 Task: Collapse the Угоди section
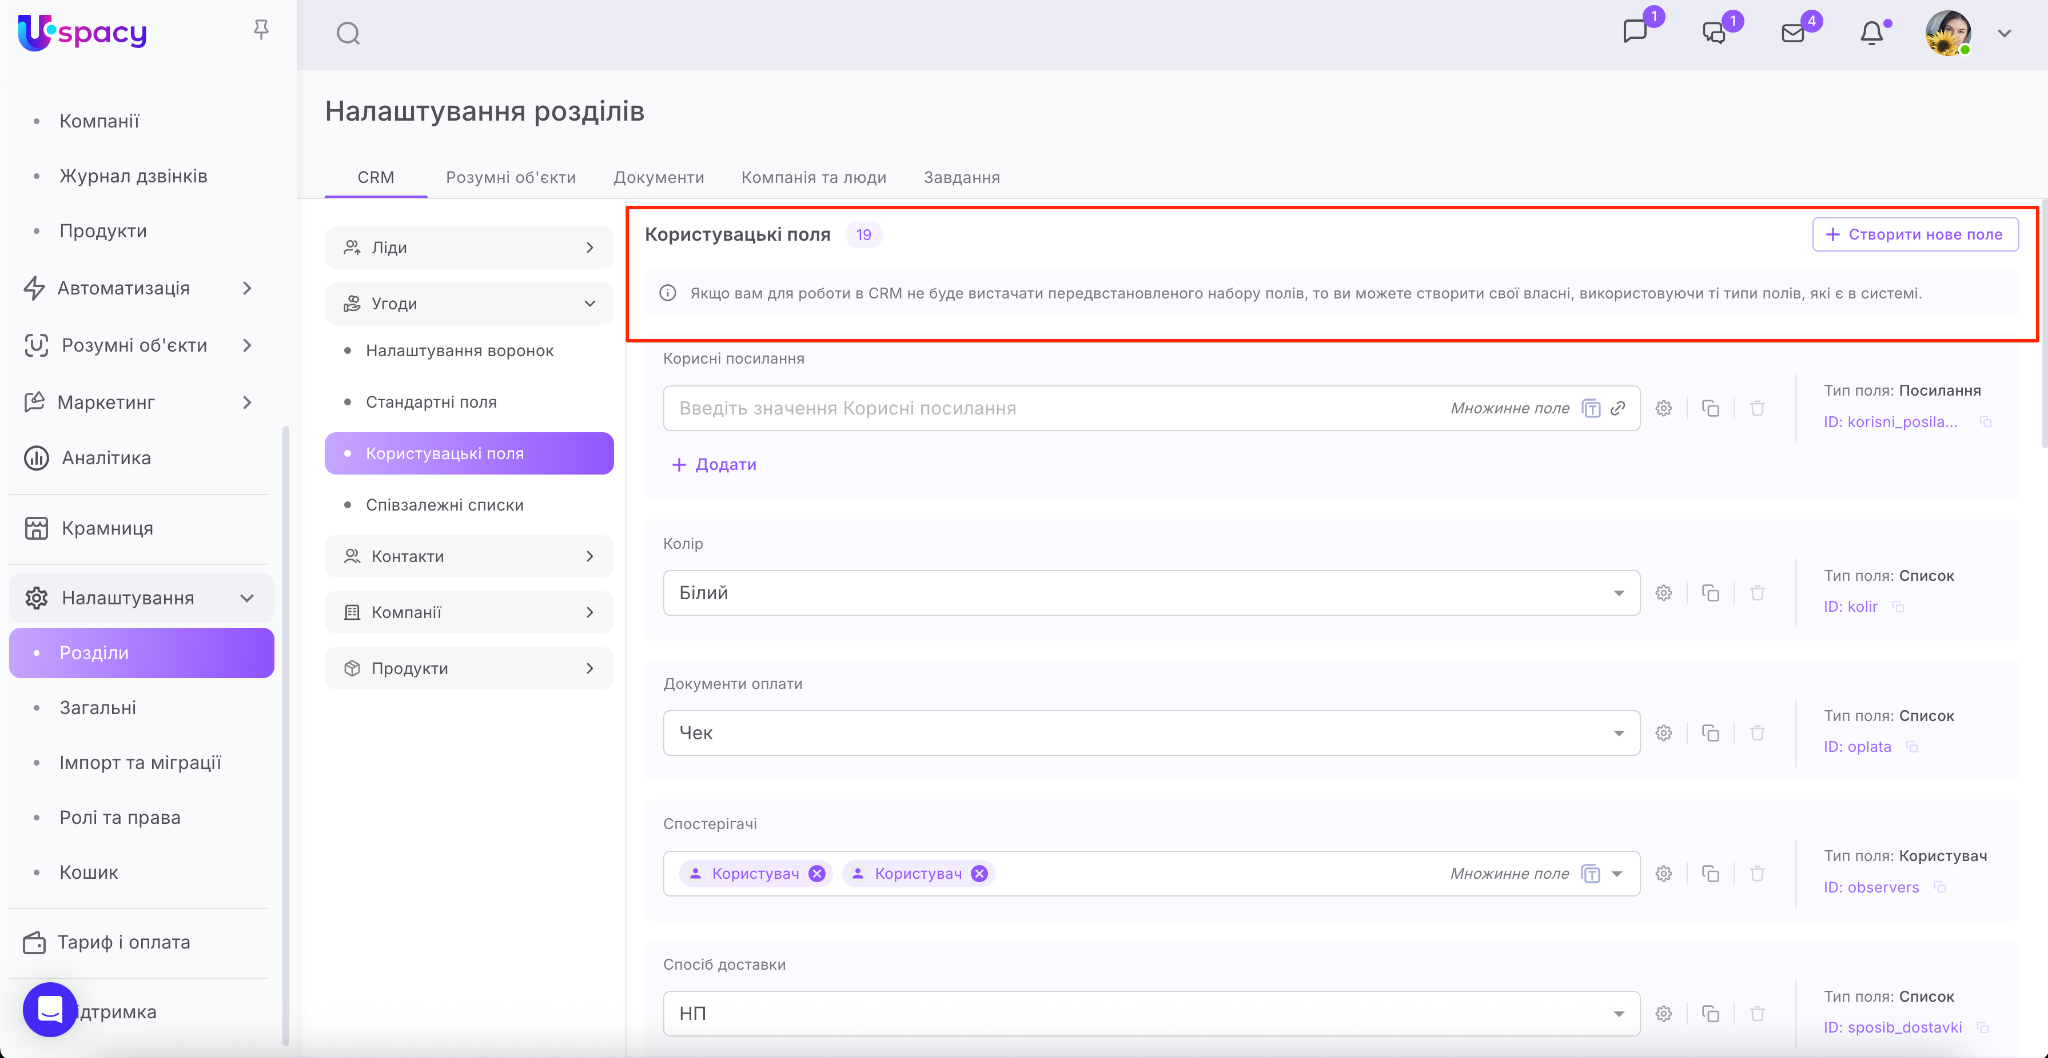click(x=469, y=304)
